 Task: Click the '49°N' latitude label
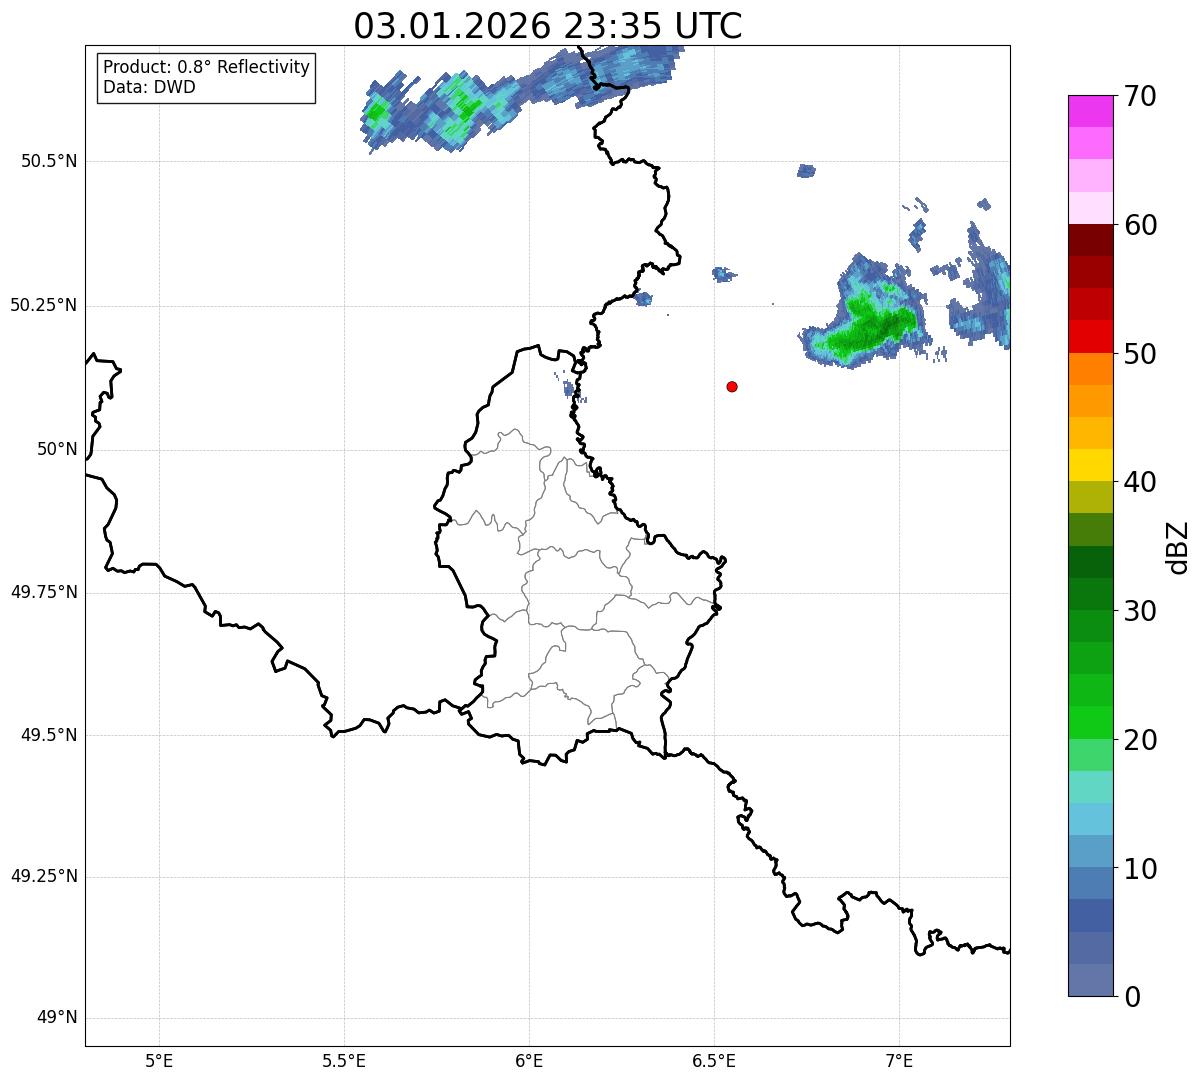pos(57,1018)
